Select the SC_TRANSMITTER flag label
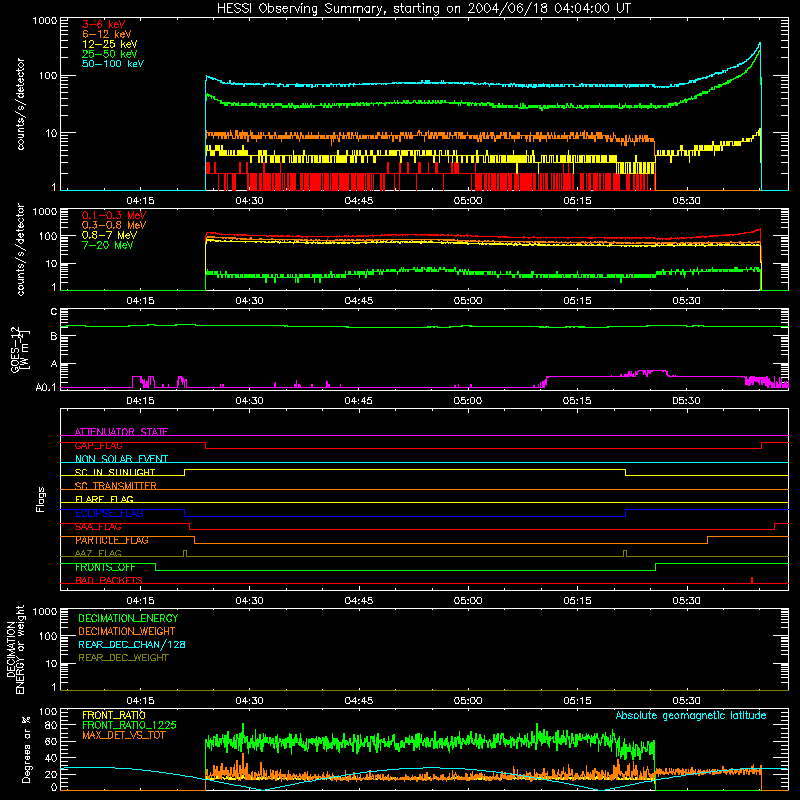The image size is (800, 800). coord(116,486)
